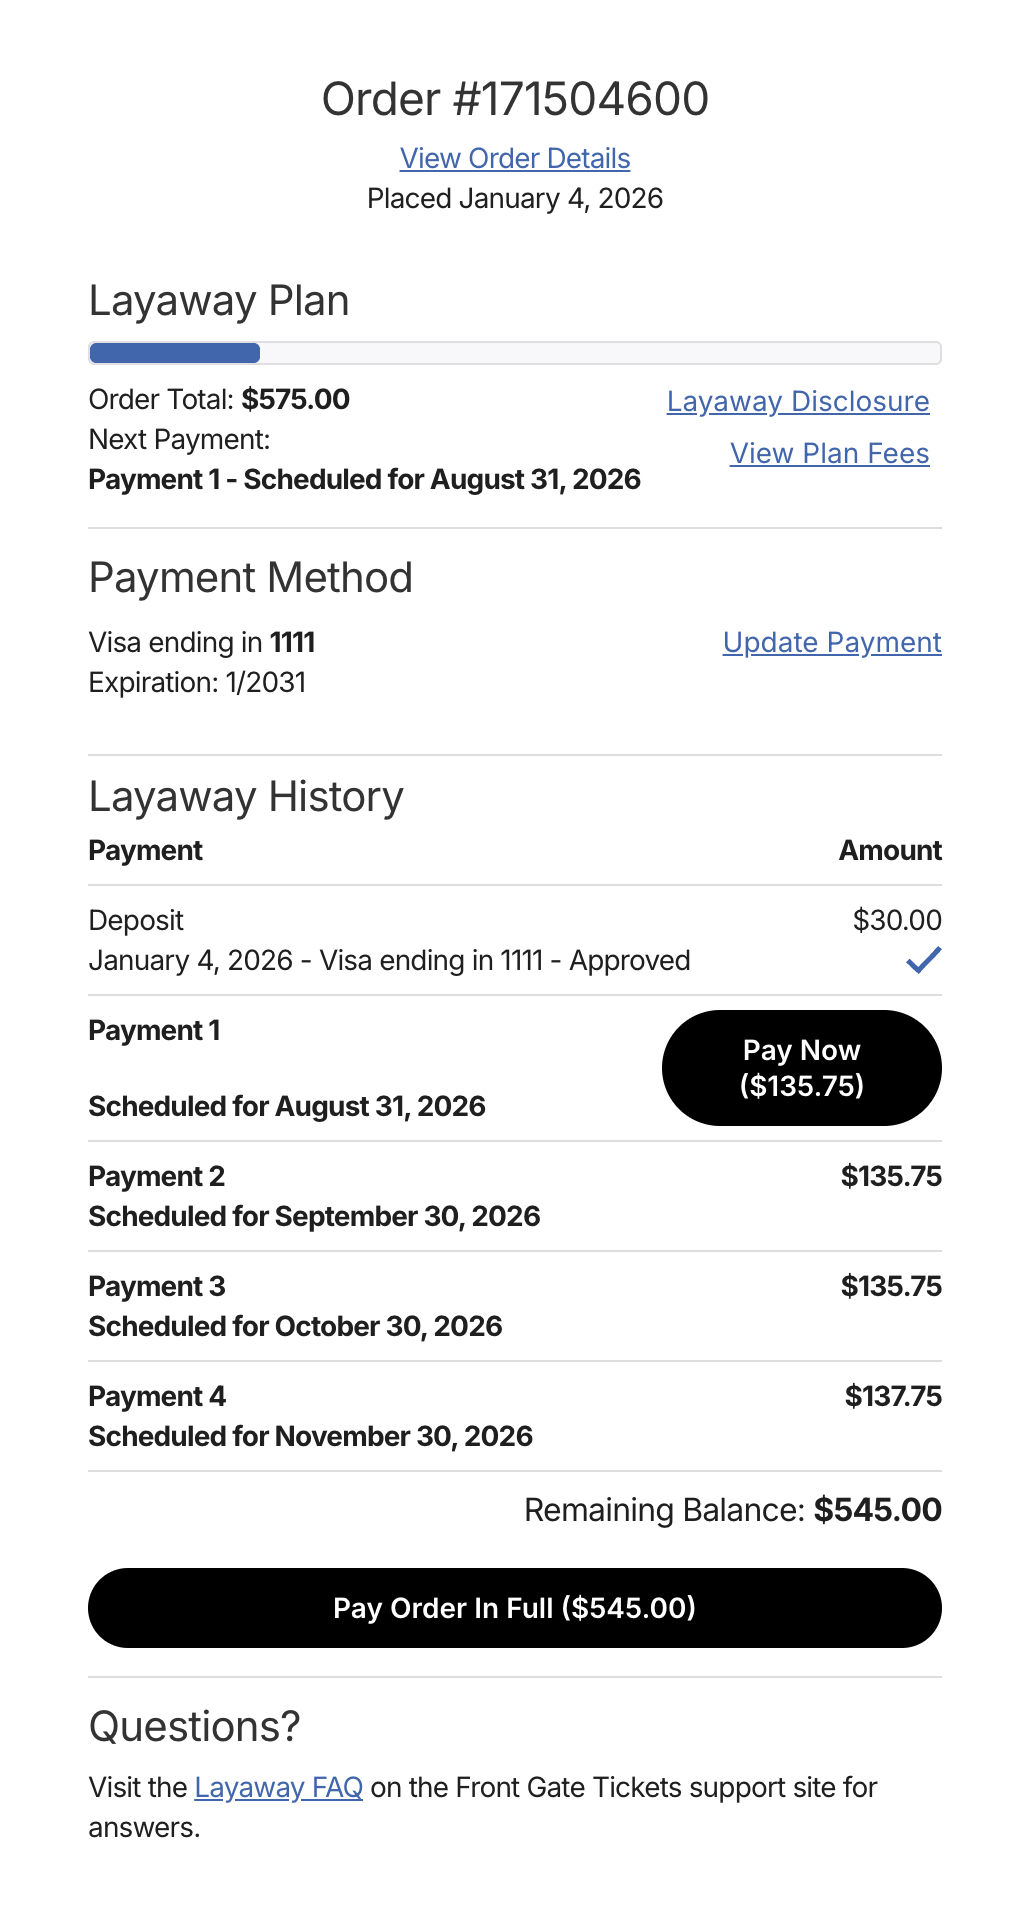
Task: Open the View Order Details link
Action: [515, 158]
